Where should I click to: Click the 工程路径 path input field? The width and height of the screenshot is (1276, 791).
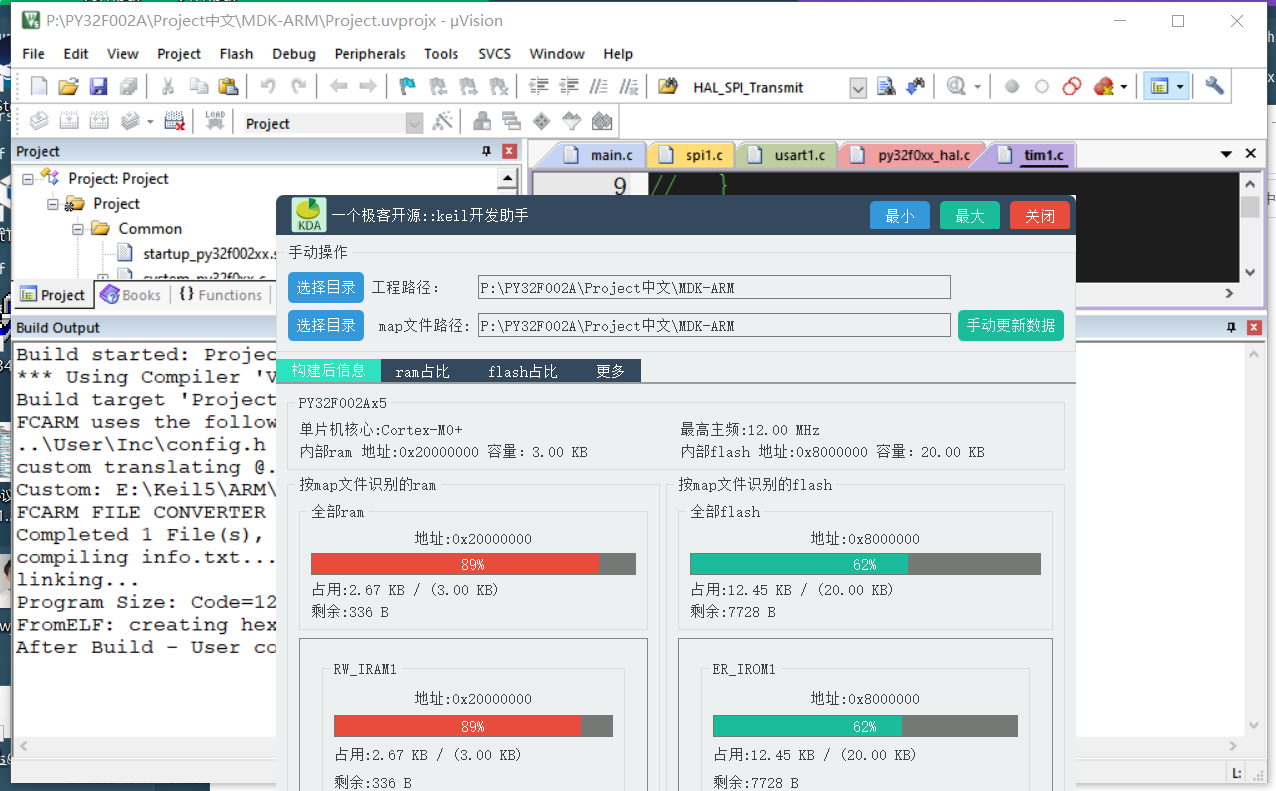tap(714, 288)
